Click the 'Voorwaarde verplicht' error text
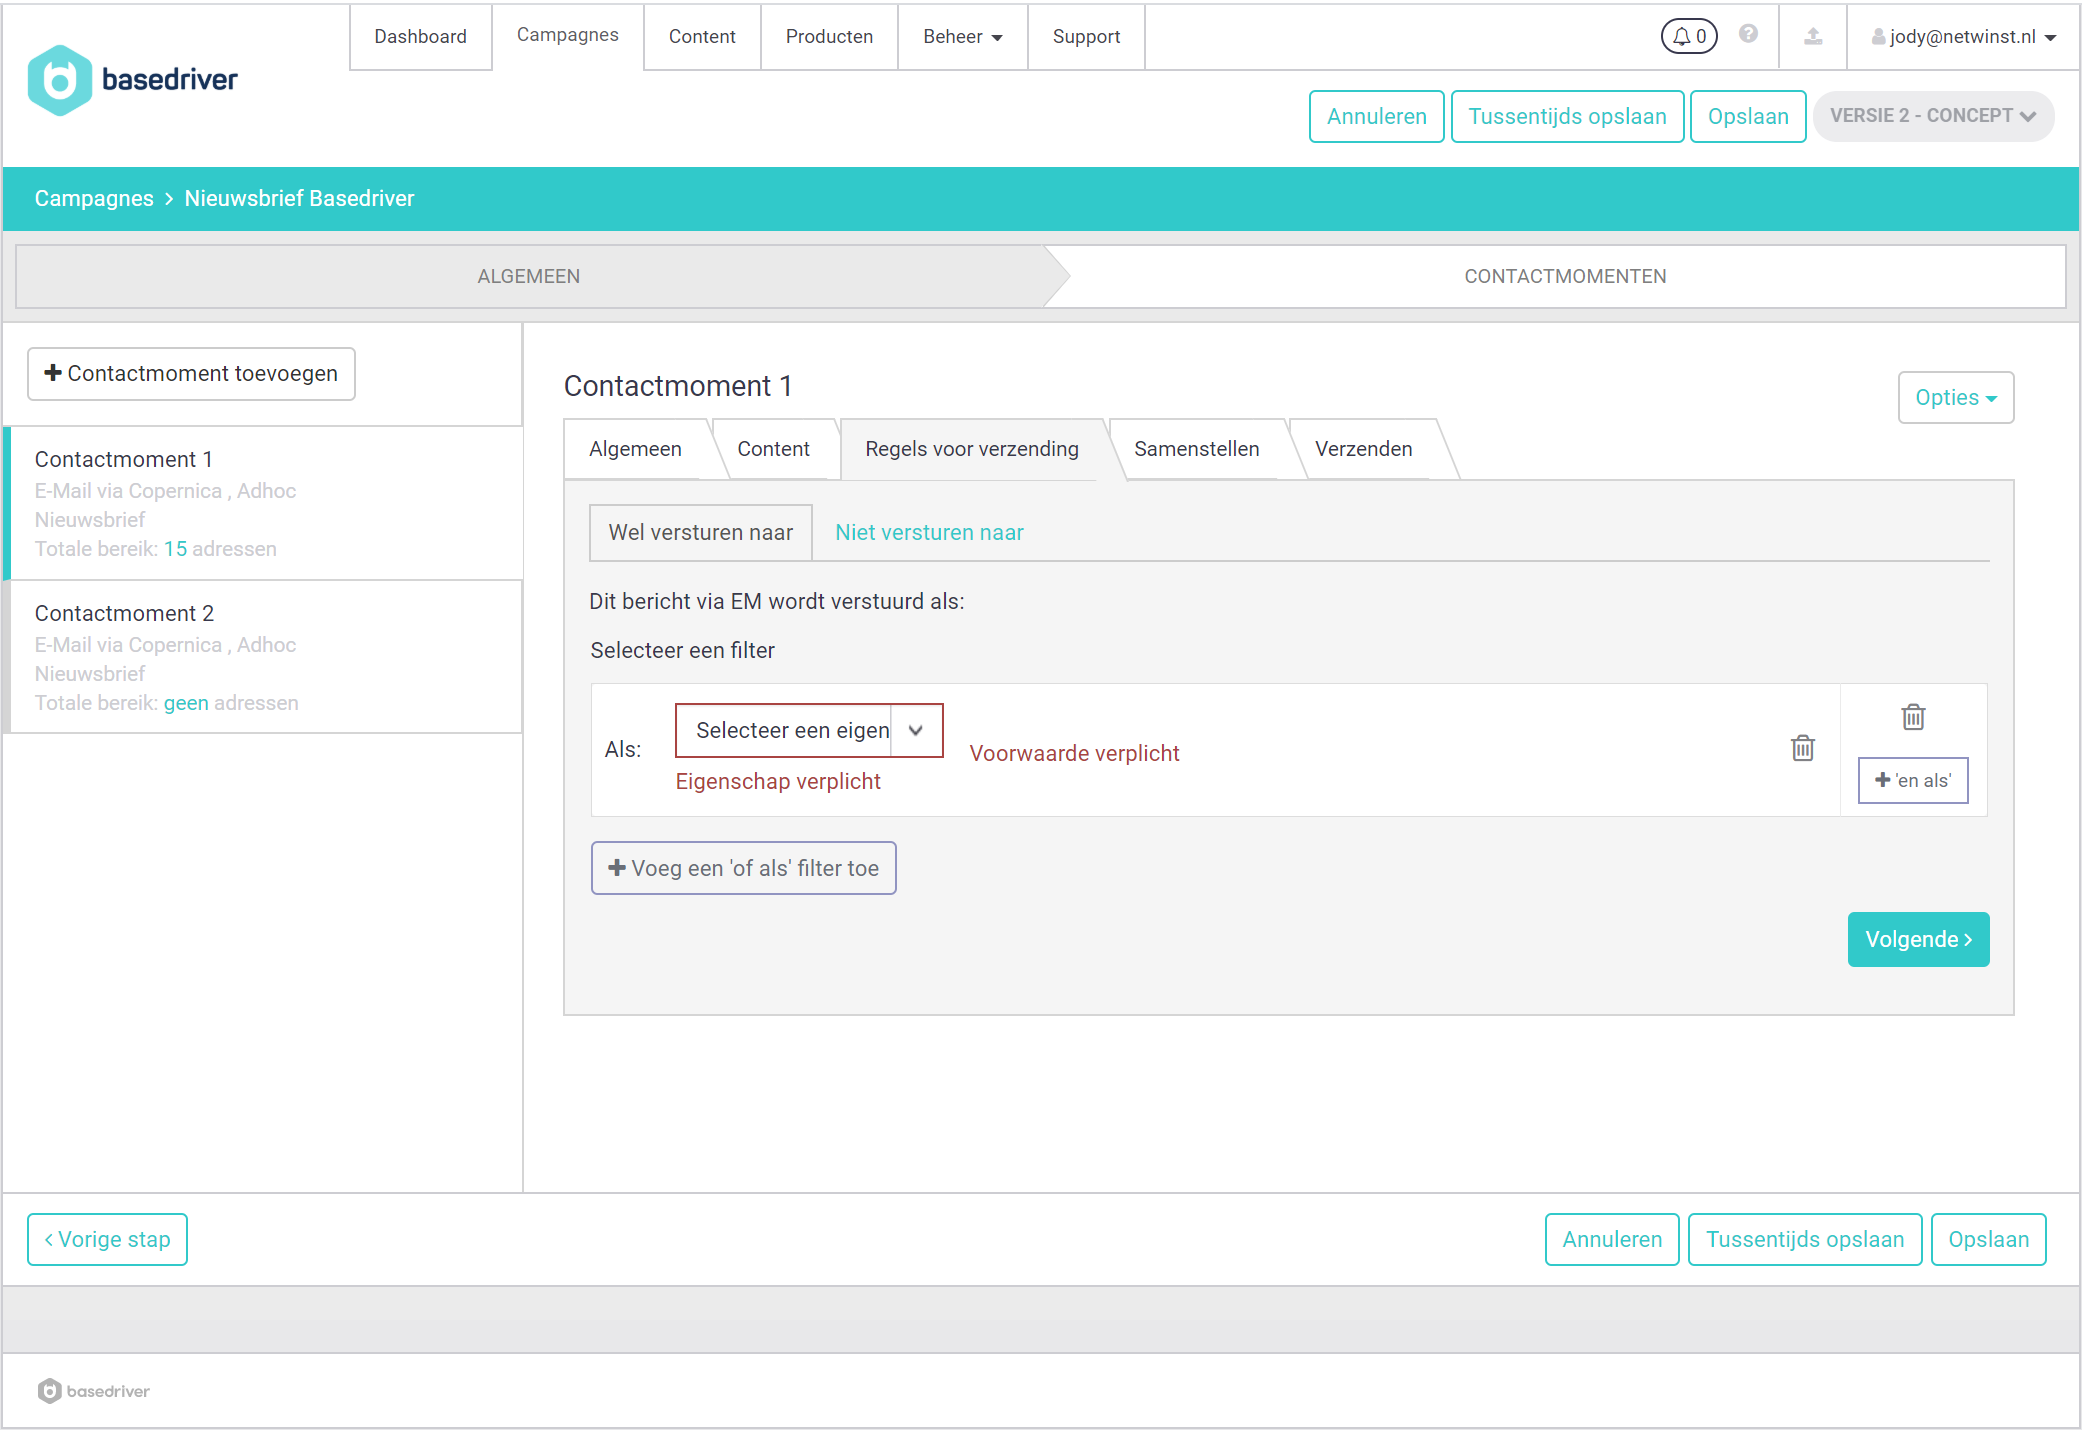The image size is (2082, 1430). (x=1074, y=754)
